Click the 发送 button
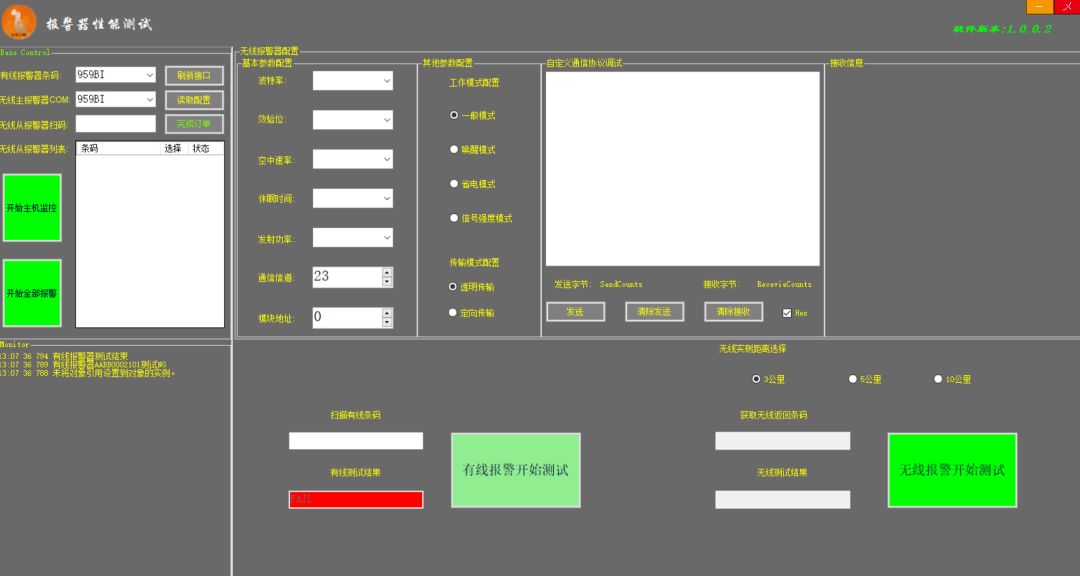Screen dimensions: 1080x576 [x=576, y=312]
